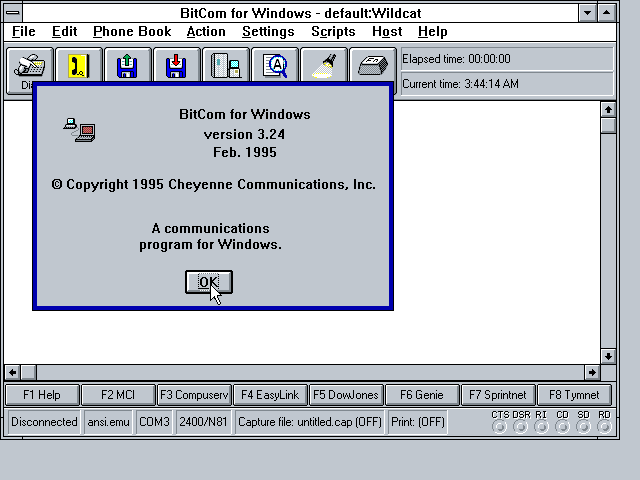This screenshot has width=640, height=480.
Task: Click the download file floppy icon
Action: (x=176, y=65)
